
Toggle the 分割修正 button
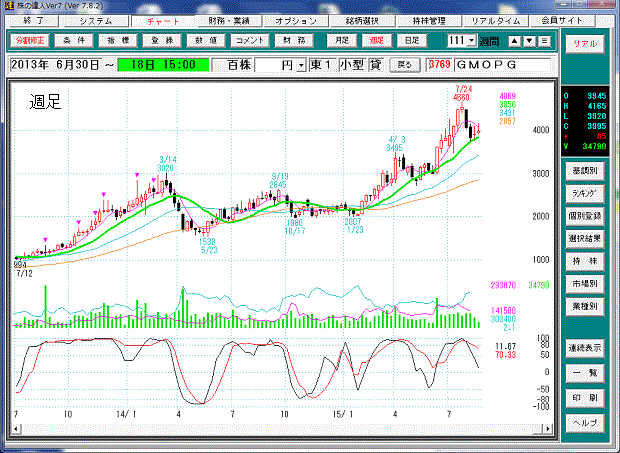[x=30, y=40]
